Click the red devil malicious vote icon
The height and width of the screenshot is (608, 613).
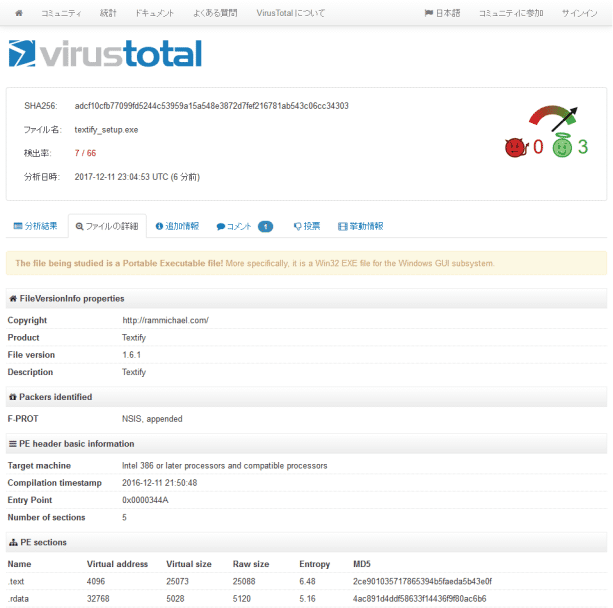tap(515, 147)
